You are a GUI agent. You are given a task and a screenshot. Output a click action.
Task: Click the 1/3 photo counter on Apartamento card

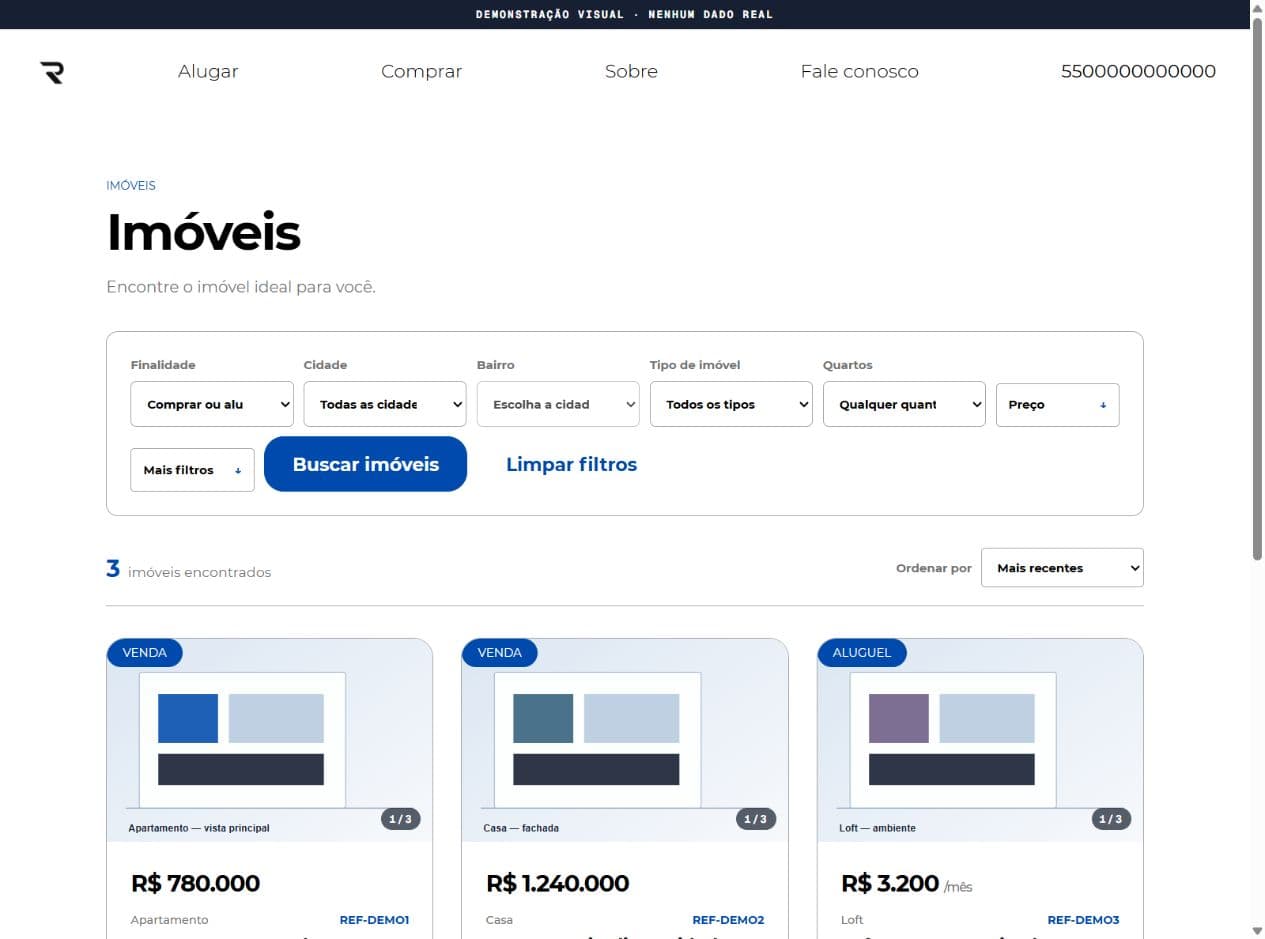pos(400,819)
